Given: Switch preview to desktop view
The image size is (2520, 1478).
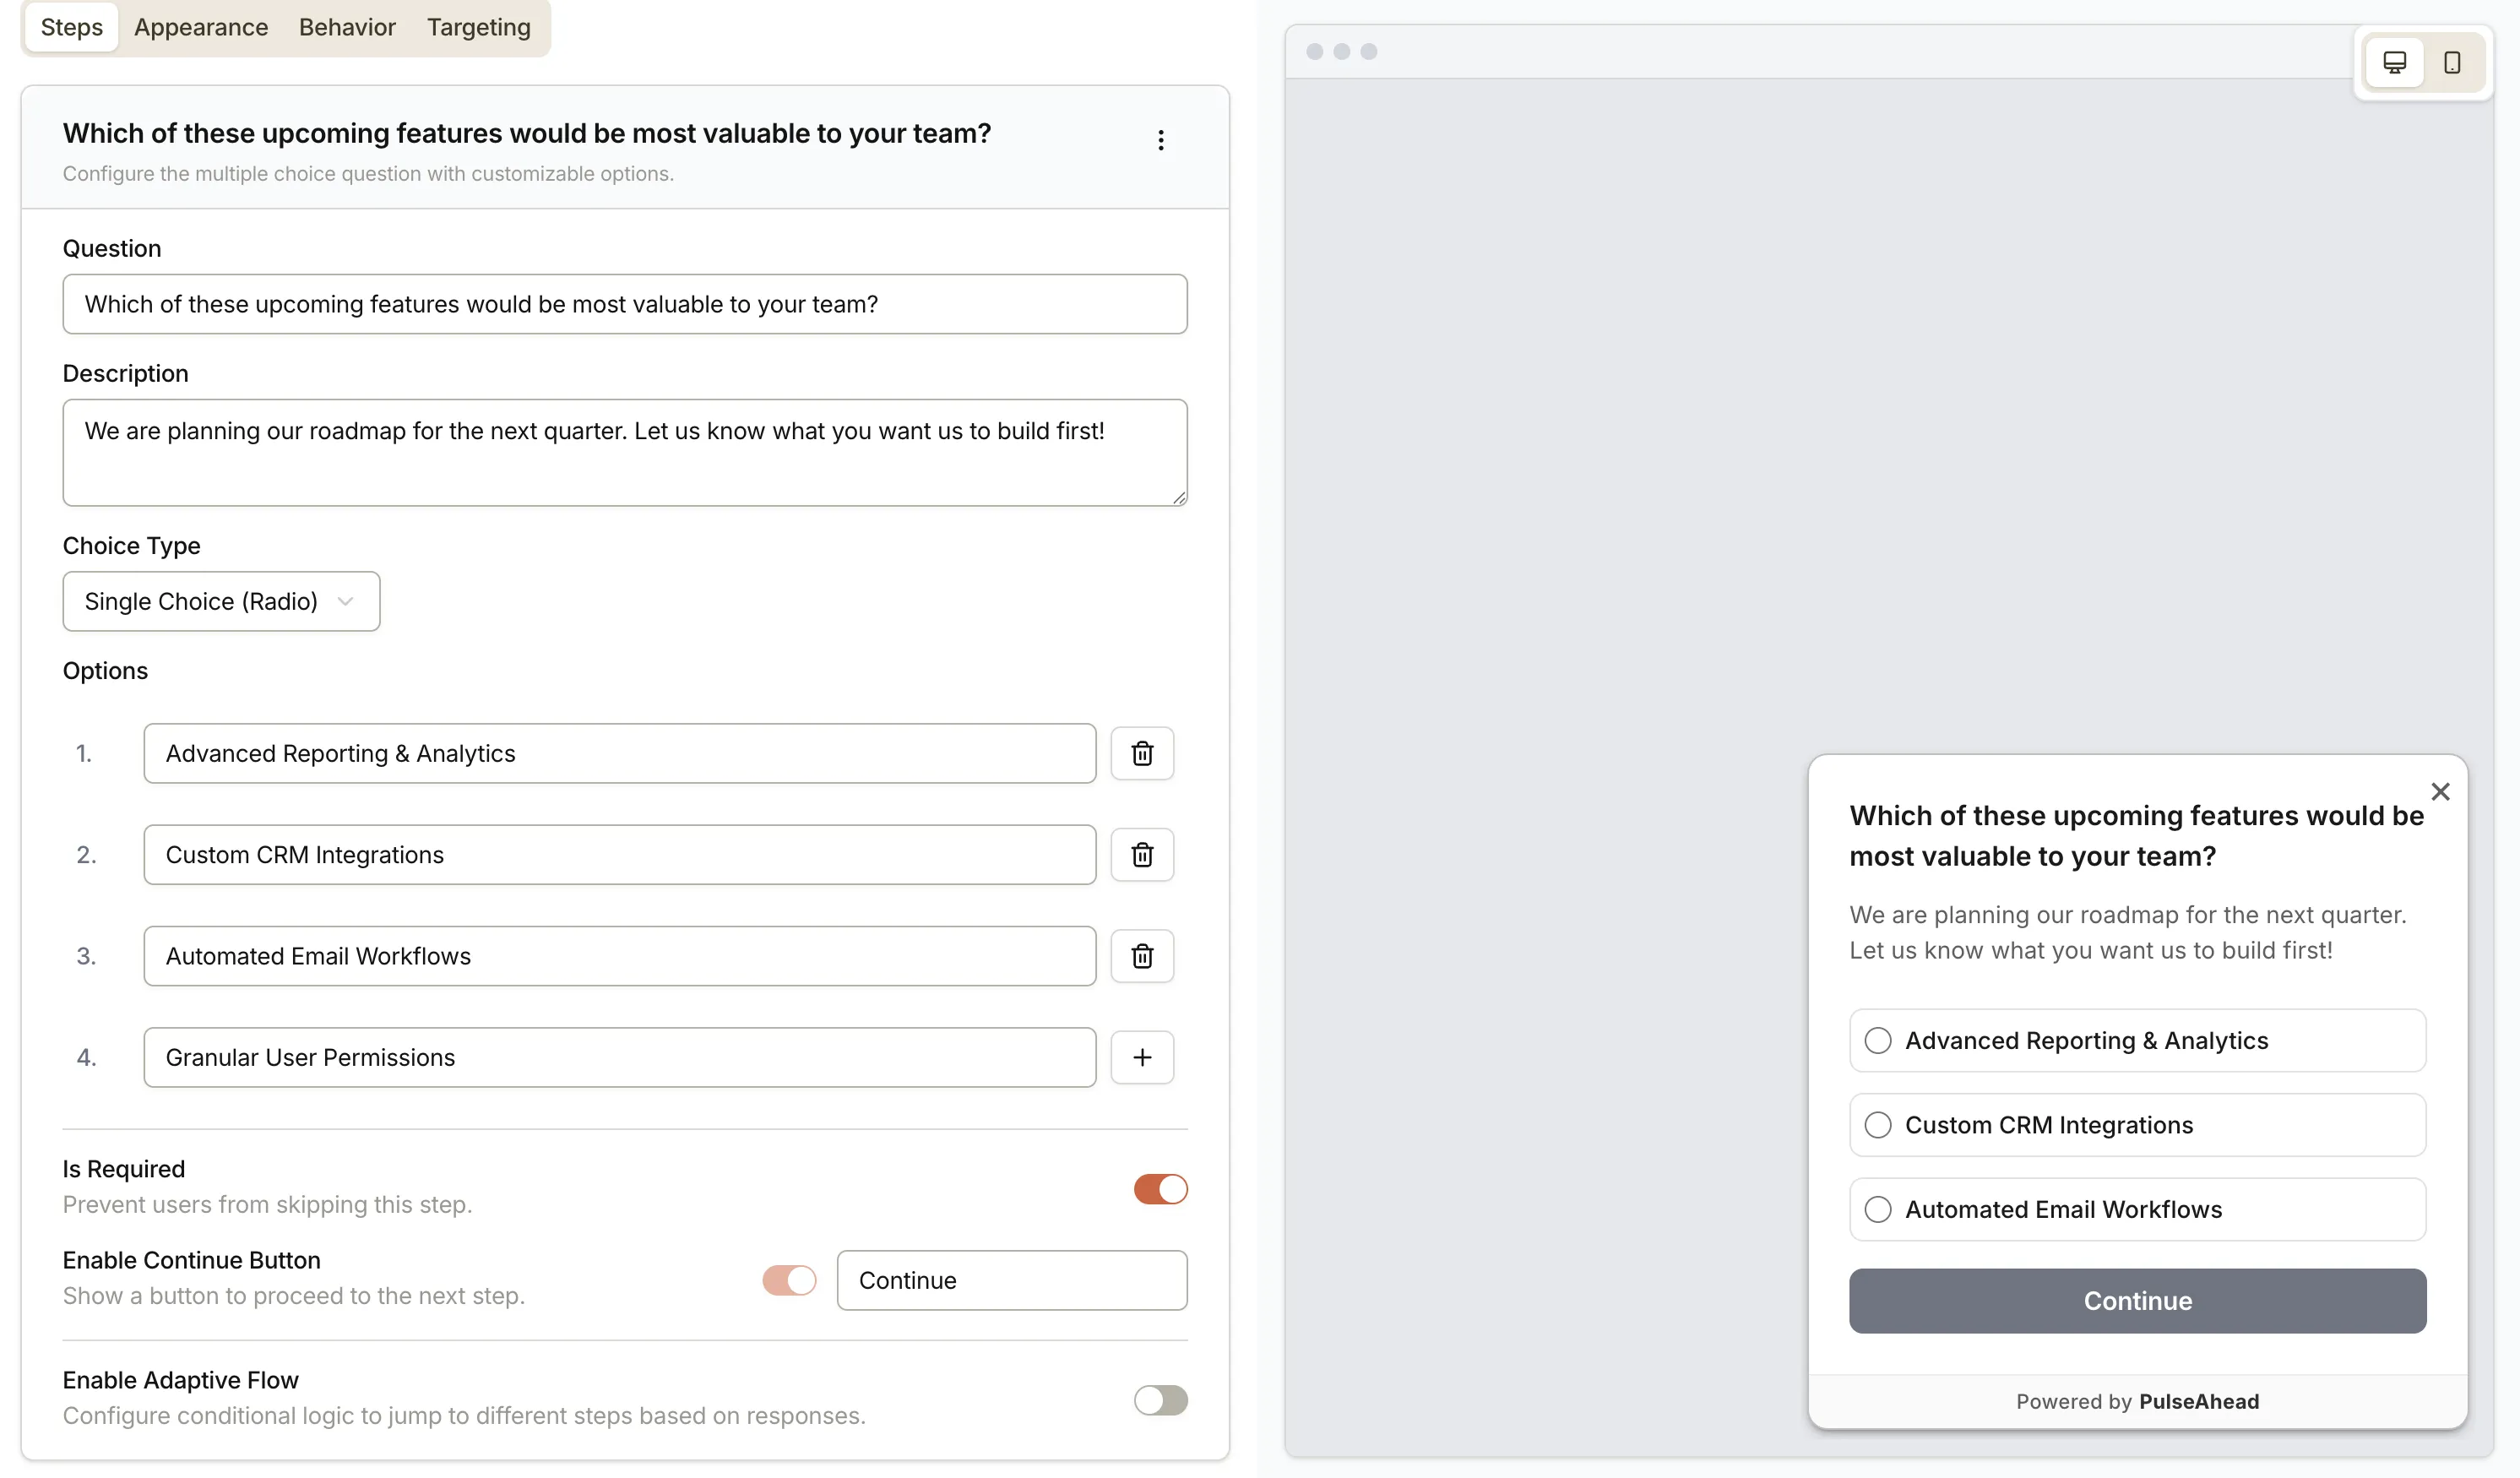Looking at the screenshot, I should (x=2394, y=62).
